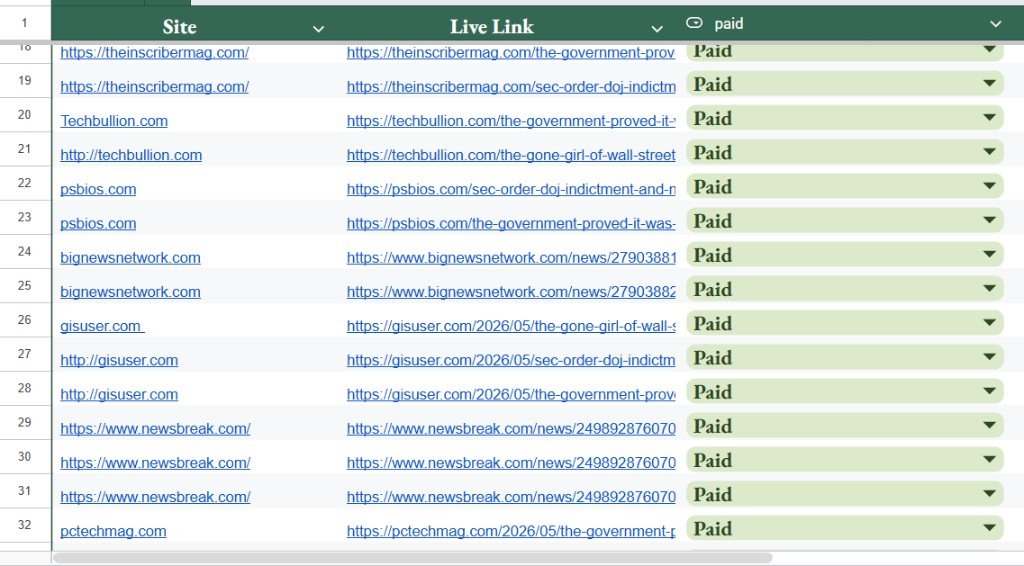Expand the Paid dropdown in row 30

(989, 459)
